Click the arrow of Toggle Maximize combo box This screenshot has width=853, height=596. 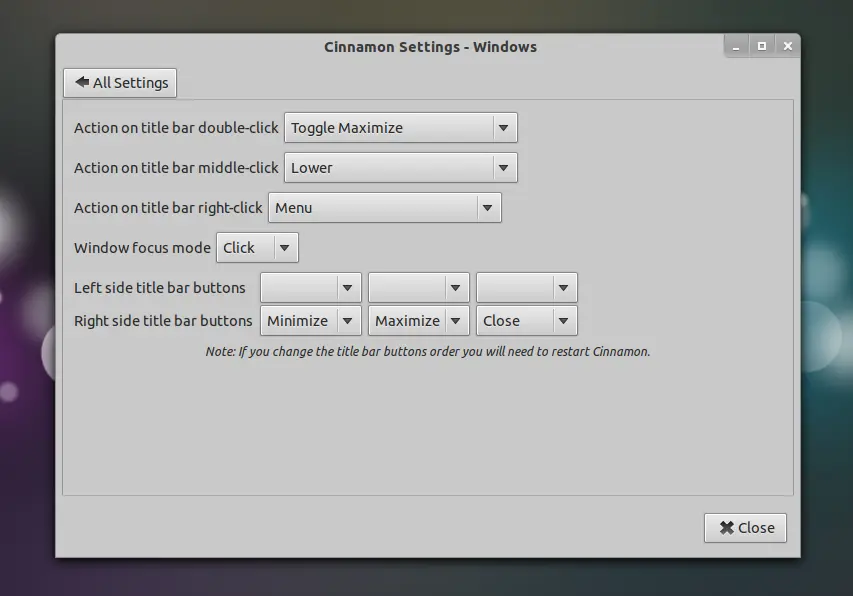point(503,128)
